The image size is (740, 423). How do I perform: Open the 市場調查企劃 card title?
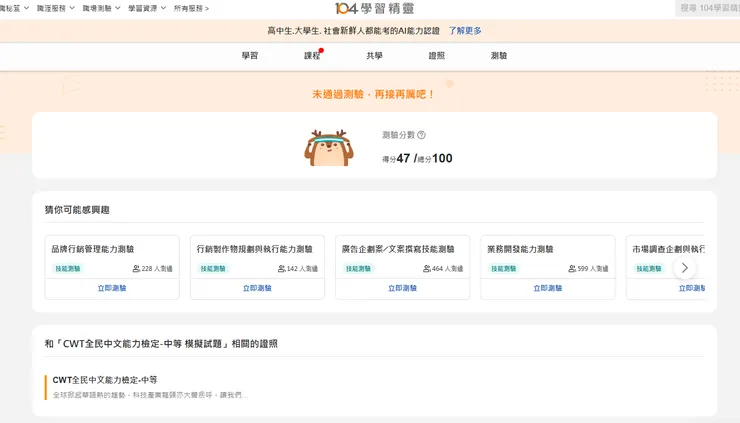pos(669,249)
